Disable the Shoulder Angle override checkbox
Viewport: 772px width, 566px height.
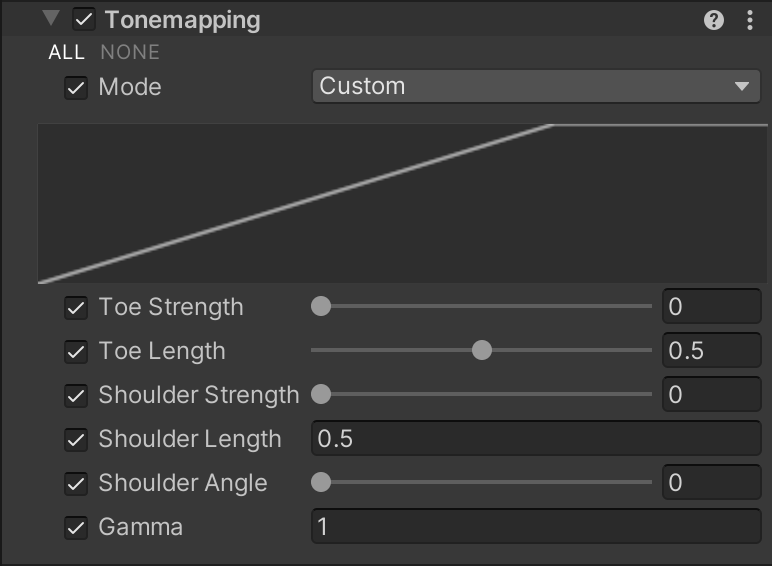(76, 483)
